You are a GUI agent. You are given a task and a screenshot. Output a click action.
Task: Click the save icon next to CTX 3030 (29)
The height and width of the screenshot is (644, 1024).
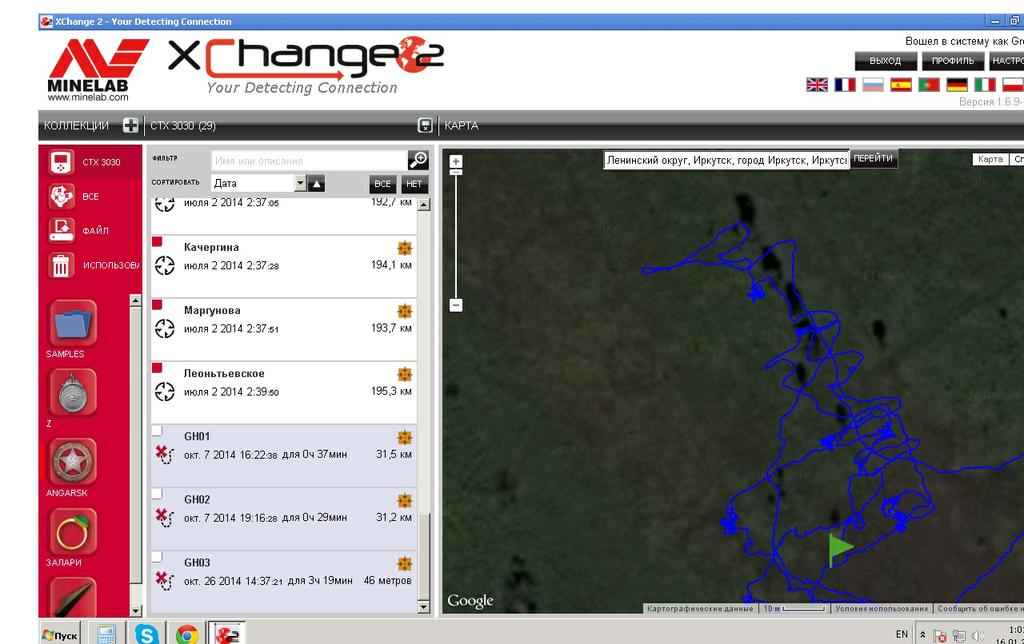pos(425,125)
